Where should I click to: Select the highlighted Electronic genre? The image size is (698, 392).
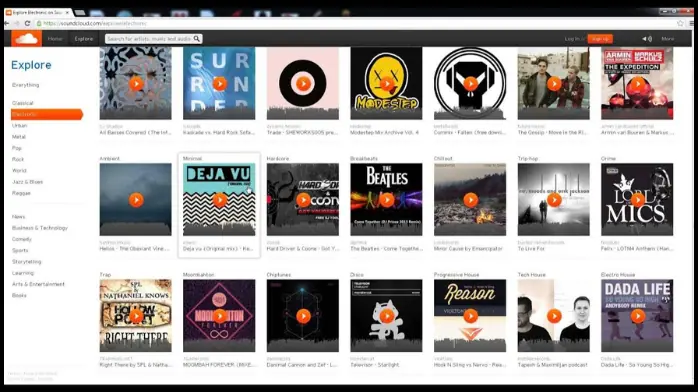click(46, 114)
